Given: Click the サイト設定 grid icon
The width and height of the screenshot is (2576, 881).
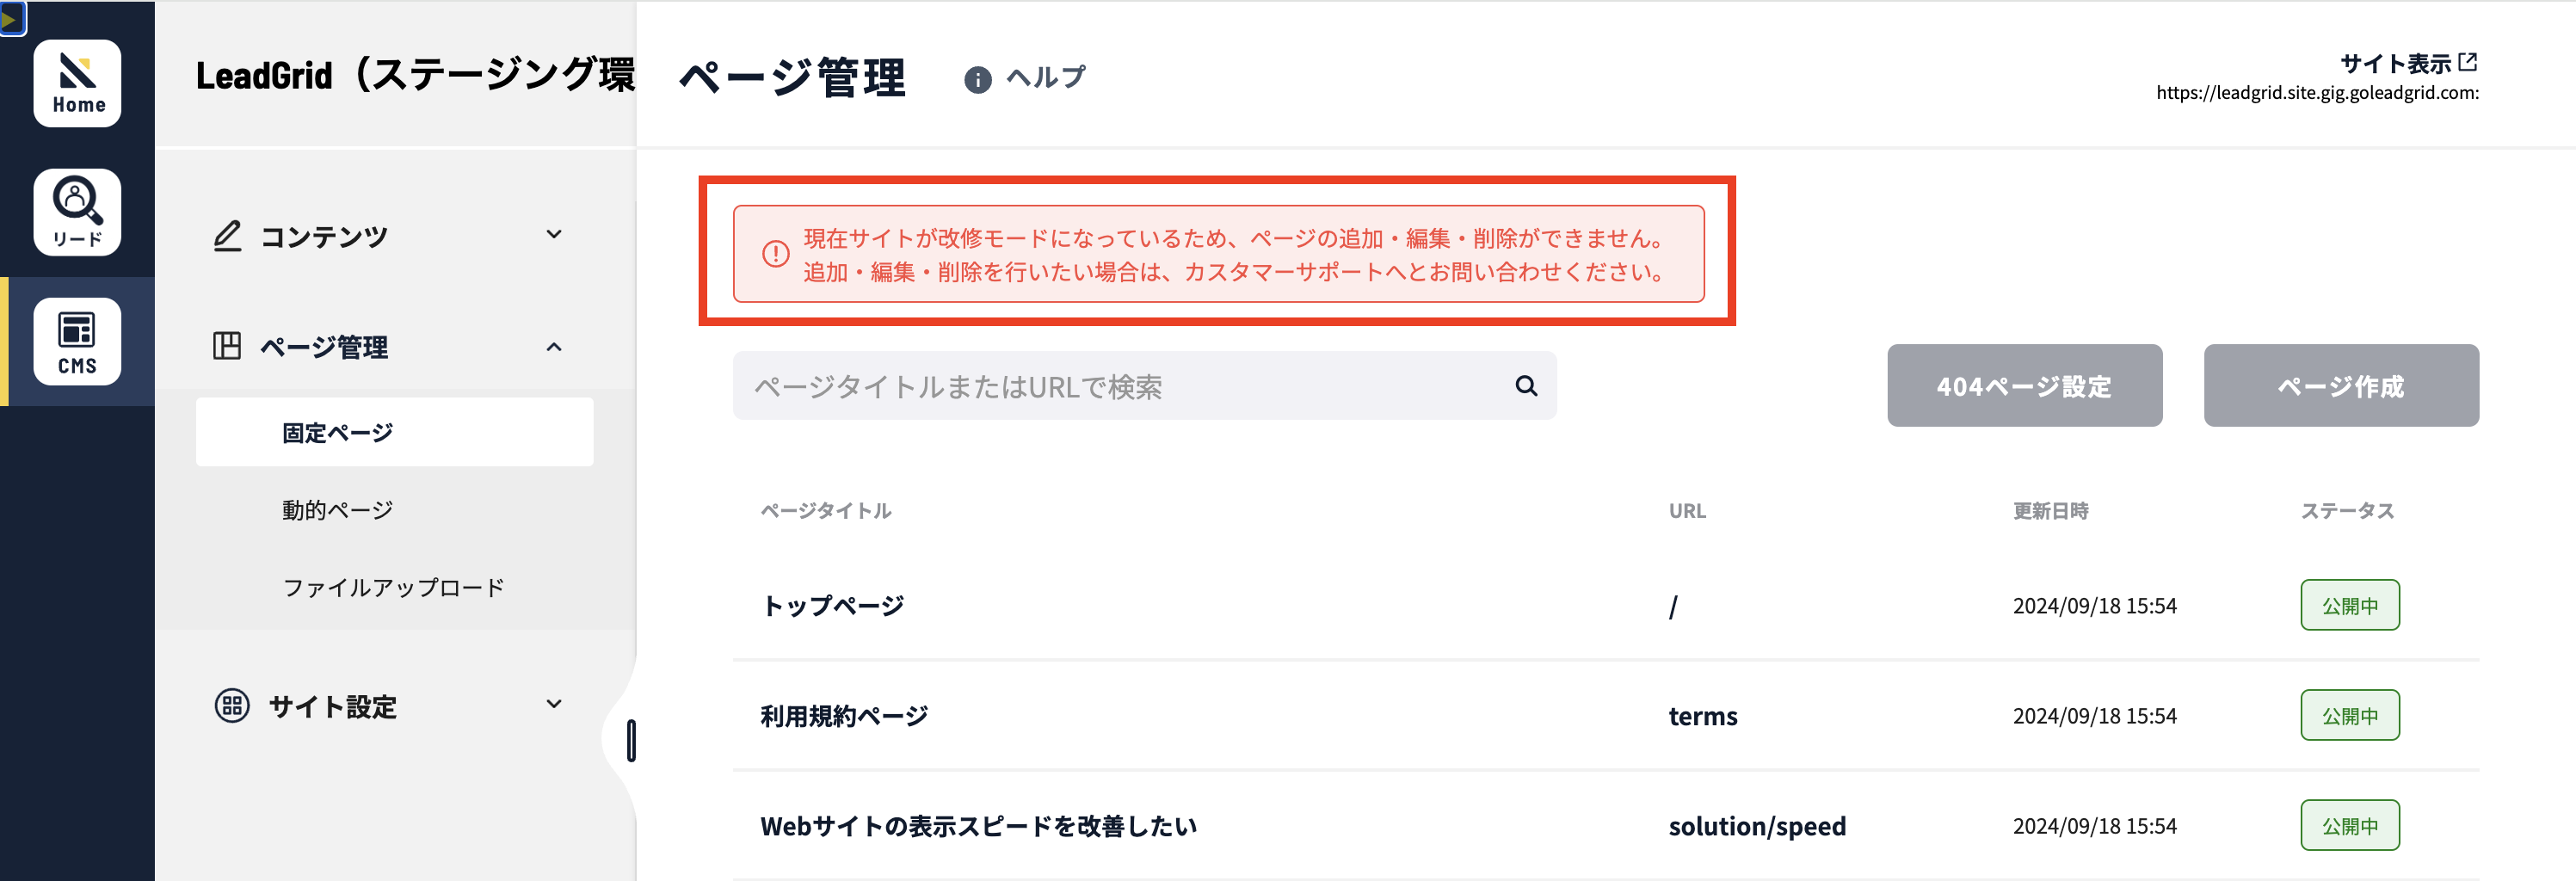Looking at the screenshot, I should pos(232,706).
